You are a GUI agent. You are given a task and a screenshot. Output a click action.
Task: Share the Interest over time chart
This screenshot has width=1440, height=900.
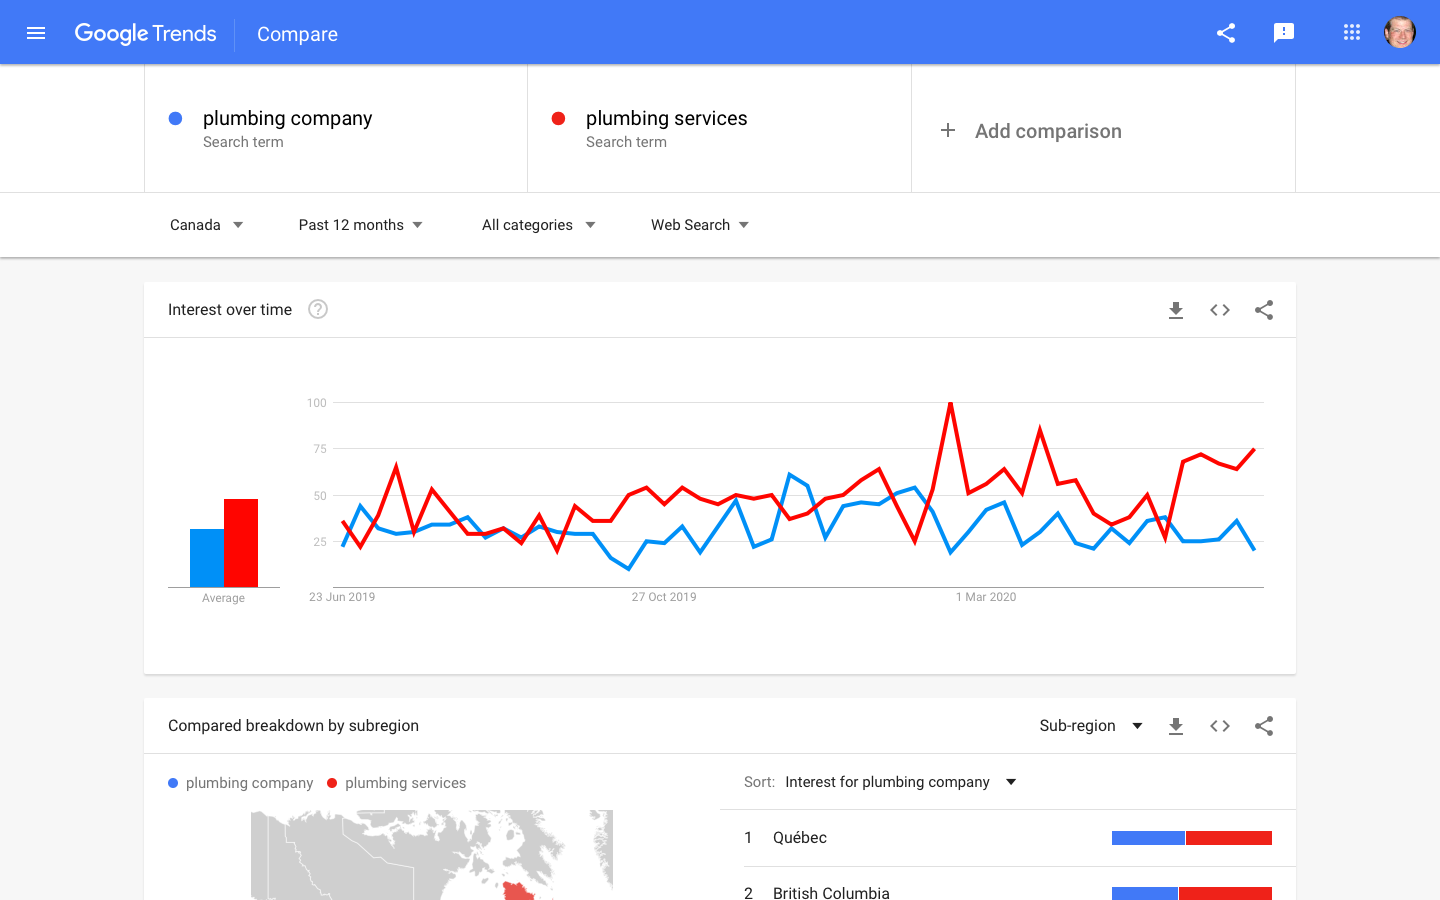(x=1264, y=310)
